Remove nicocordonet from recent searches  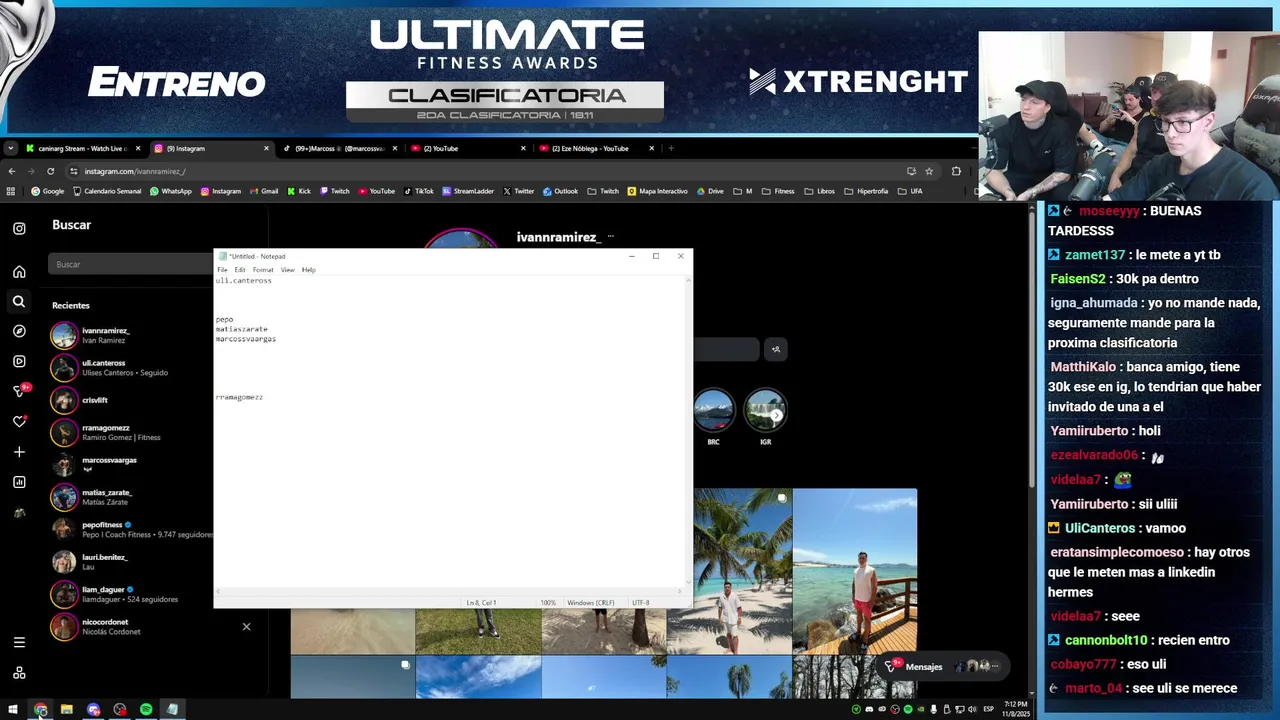click(246, 627)
